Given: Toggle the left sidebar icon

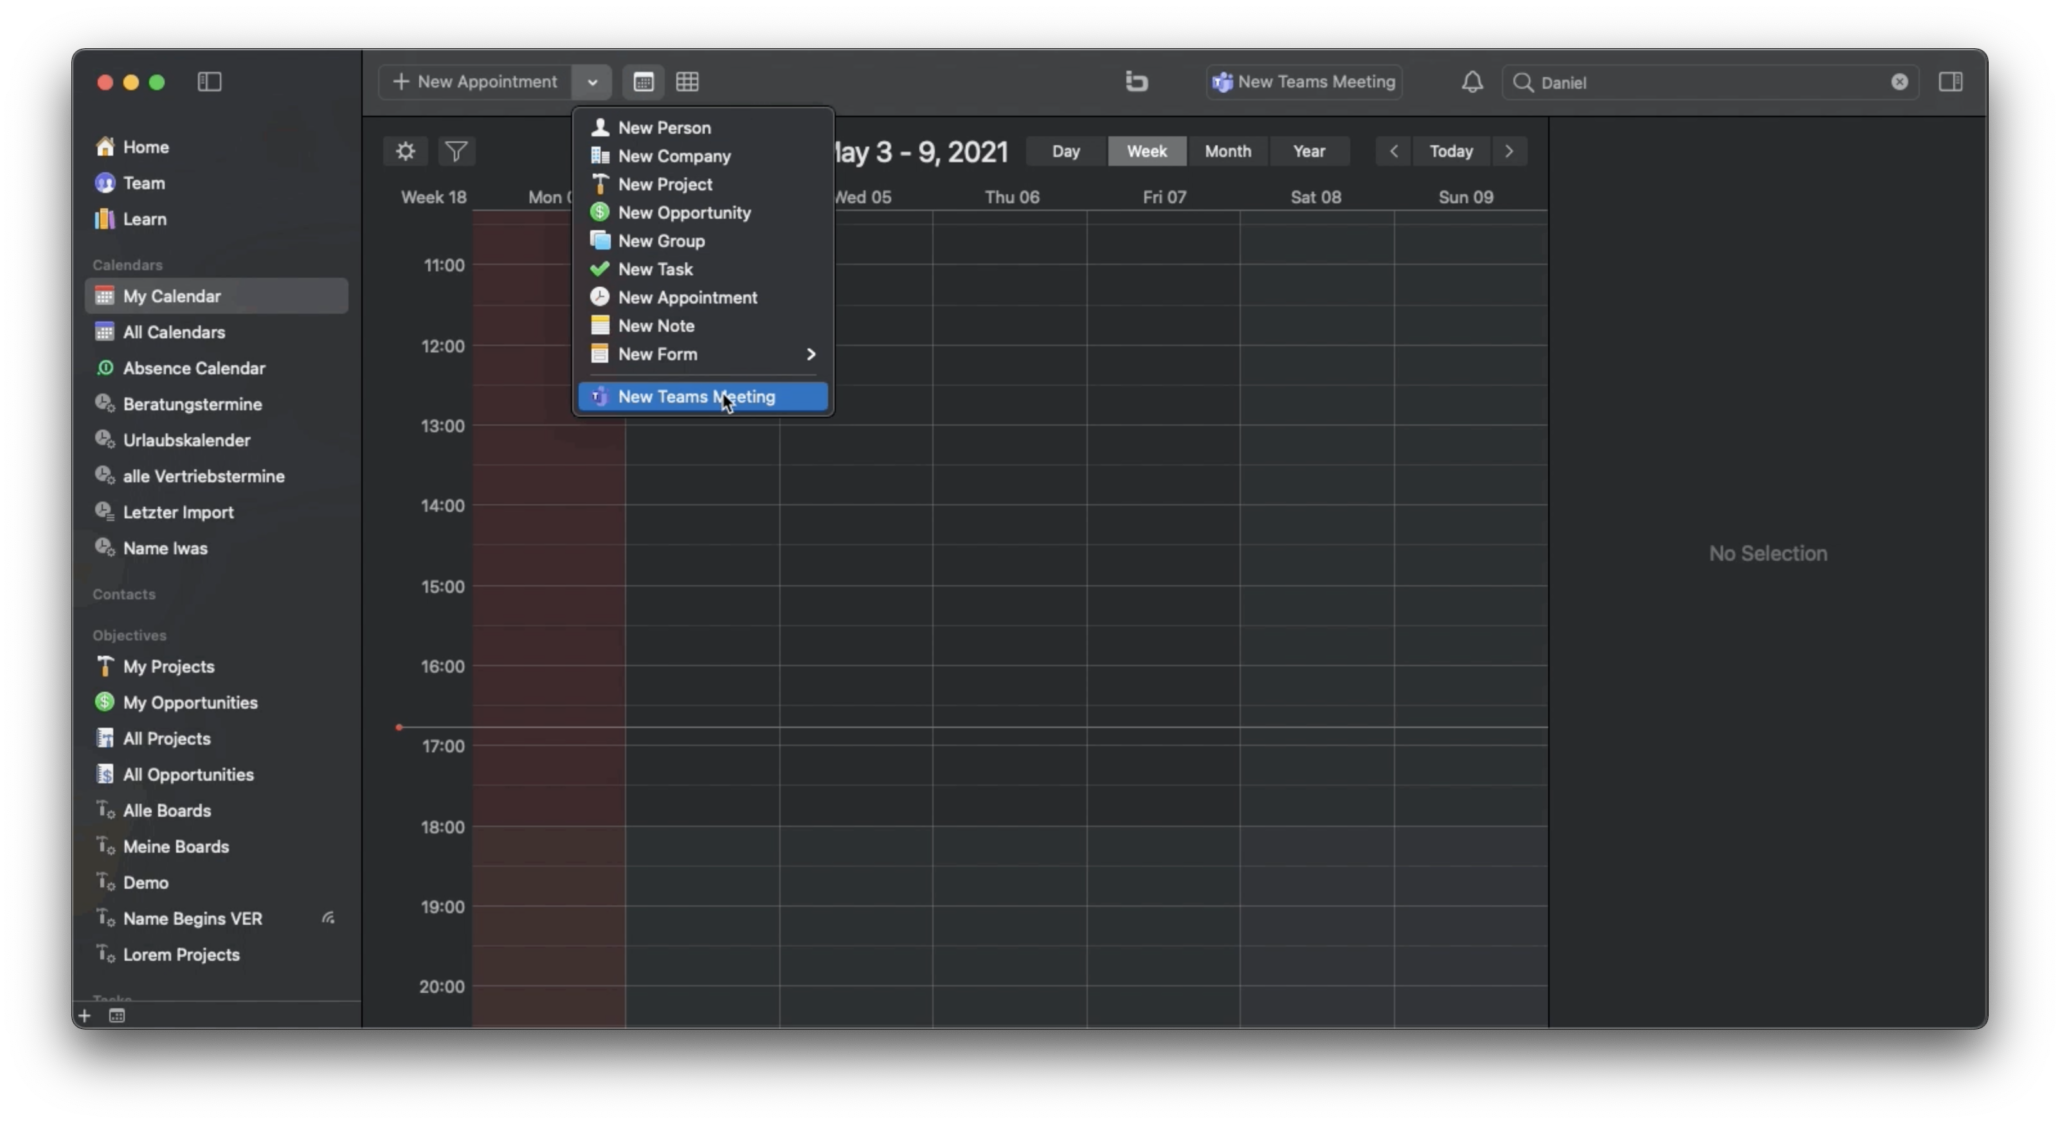Looking at the screenshot, I should [209, 82].
